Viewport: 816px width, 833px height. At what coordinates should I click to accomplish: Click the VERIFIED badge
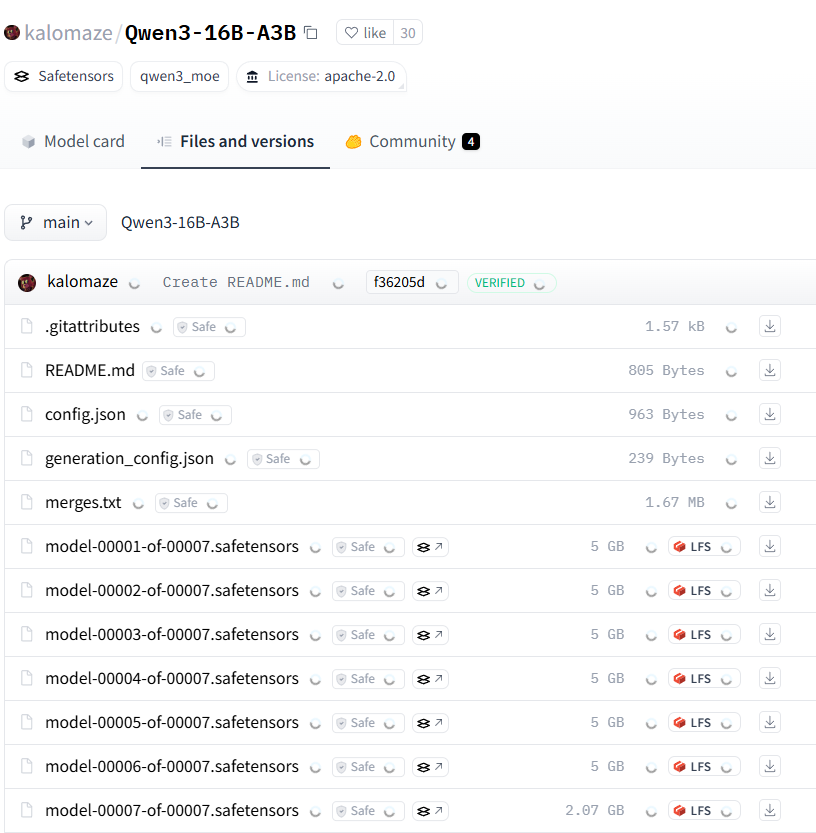coord(511,283)
